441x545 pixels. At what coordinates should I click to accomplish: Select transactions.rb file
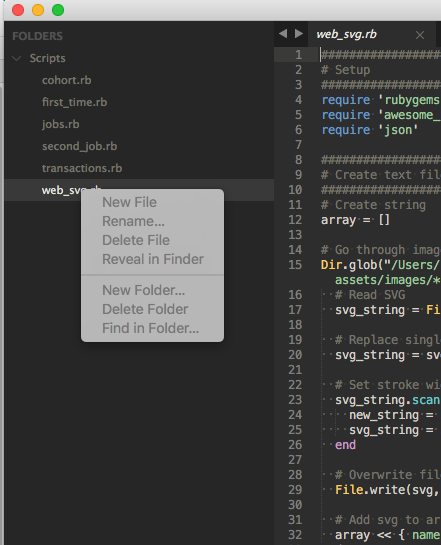click(x=82, y=168)
